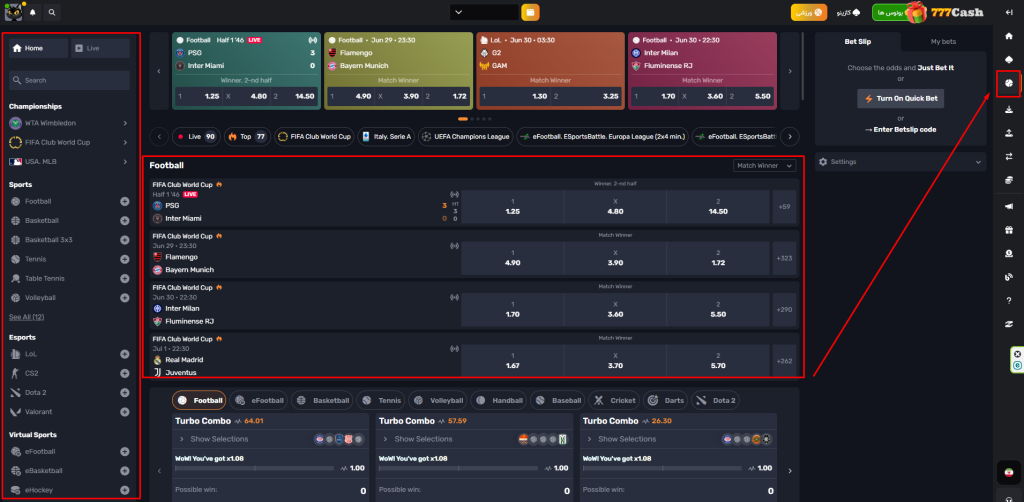Click the plus icon next to eFootball in Virtual Sports
Viewport: 1024px width, 502px height.
124,451
